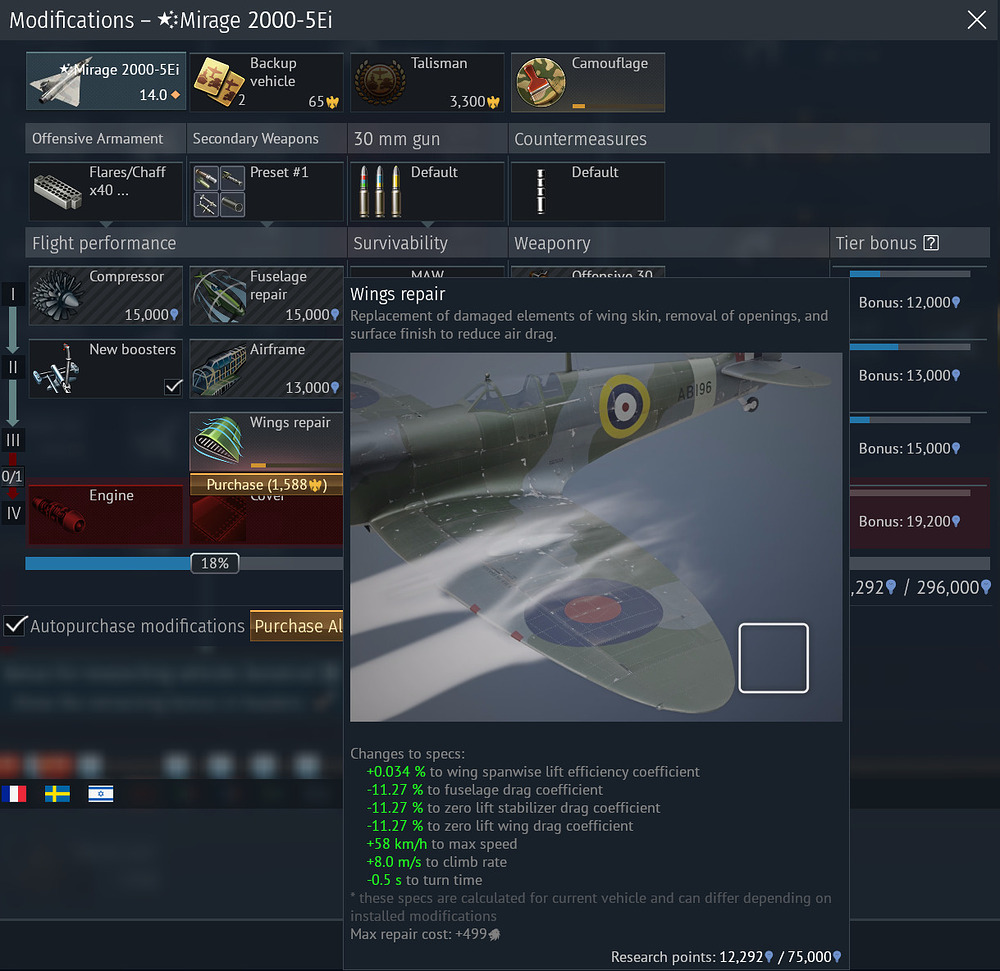
Task: Select the locked Engine modification
Action: tap(106, 515)
